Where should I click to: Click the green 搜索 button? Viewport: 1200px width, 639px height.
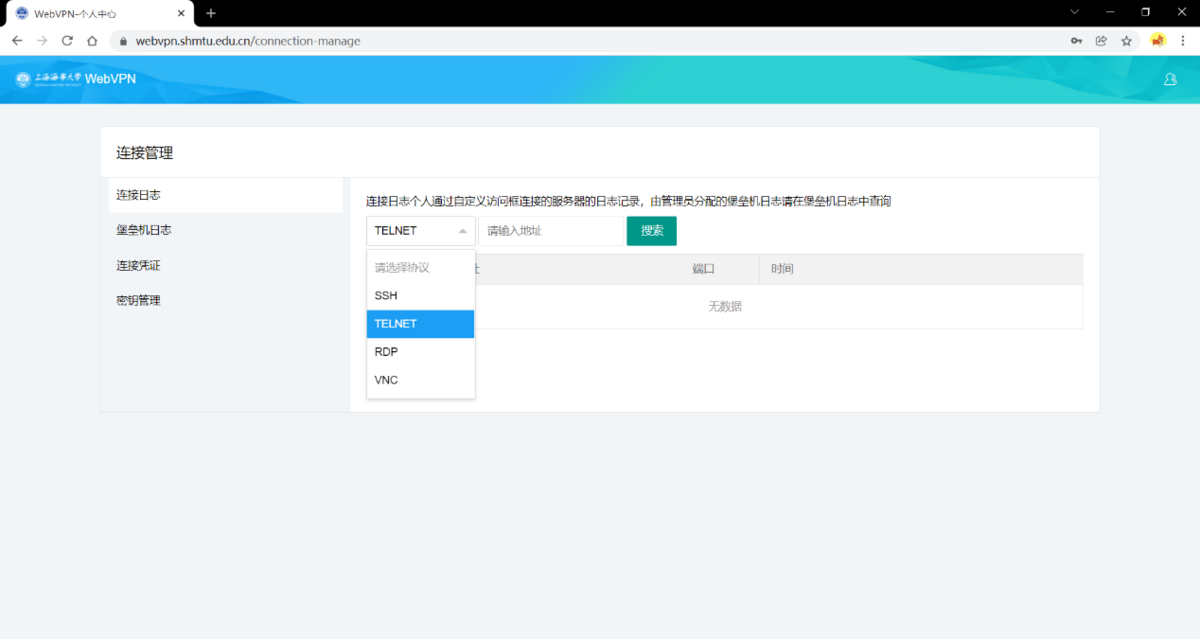[651, 231]
